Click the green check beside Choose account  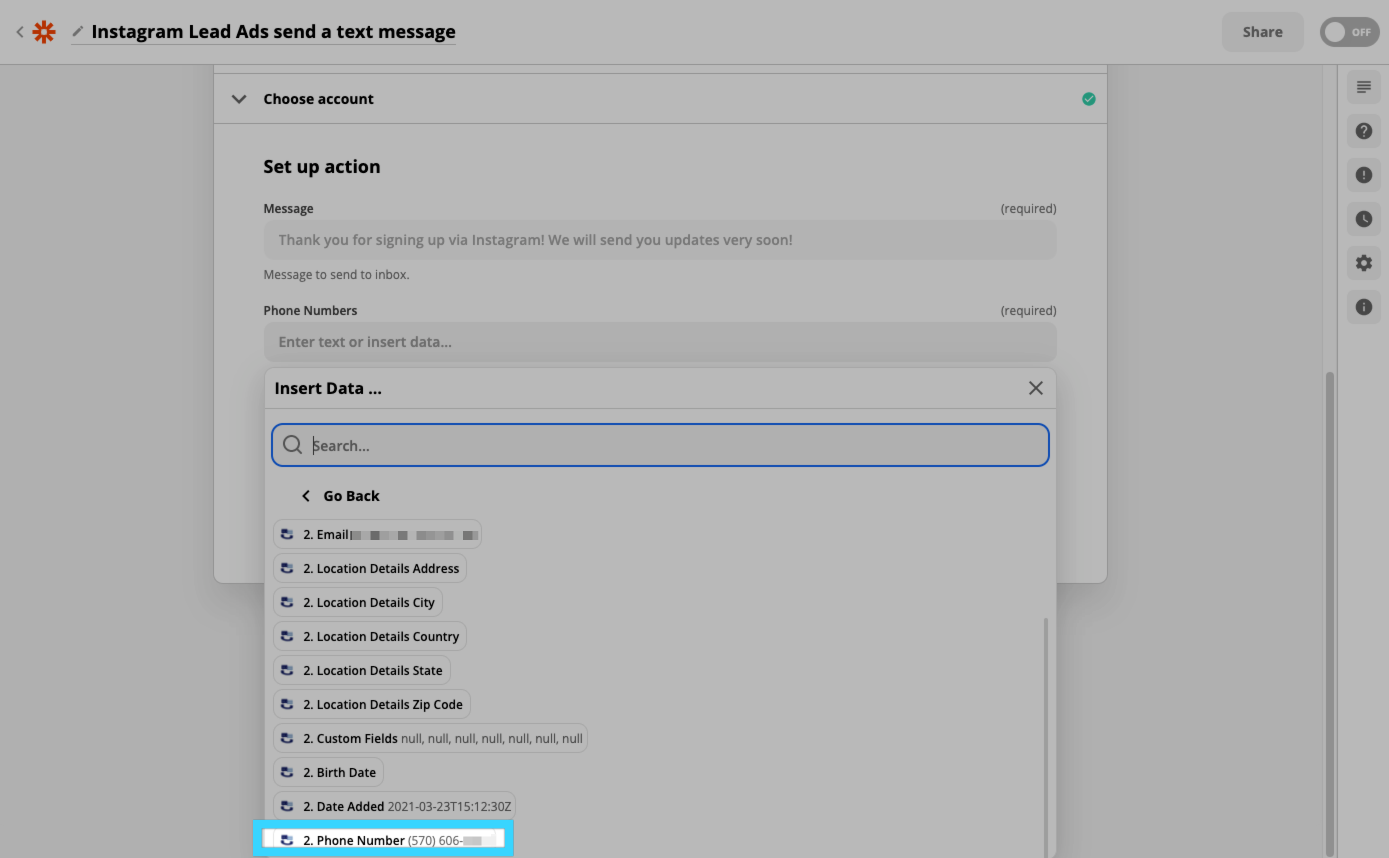point(1088,99)
